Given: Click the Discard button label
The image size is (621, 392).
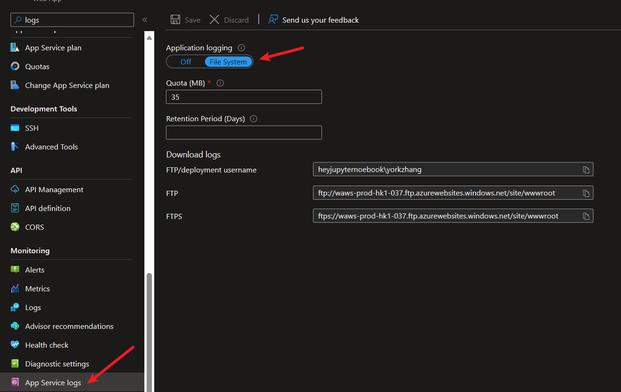Looking at the screenshot, I should pos(236,20).
